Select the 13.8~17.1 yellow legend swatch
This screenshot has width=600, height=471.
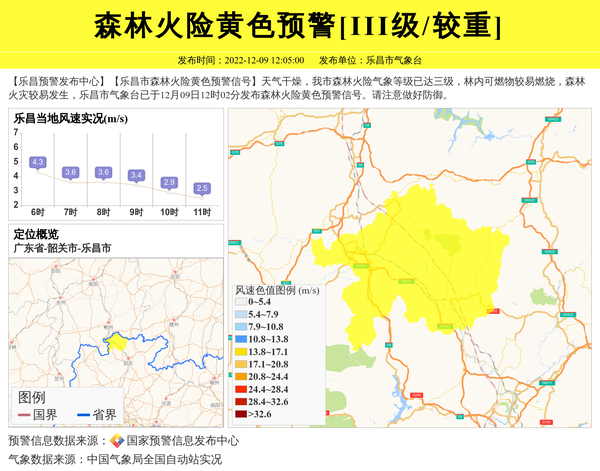pos(240,352)
